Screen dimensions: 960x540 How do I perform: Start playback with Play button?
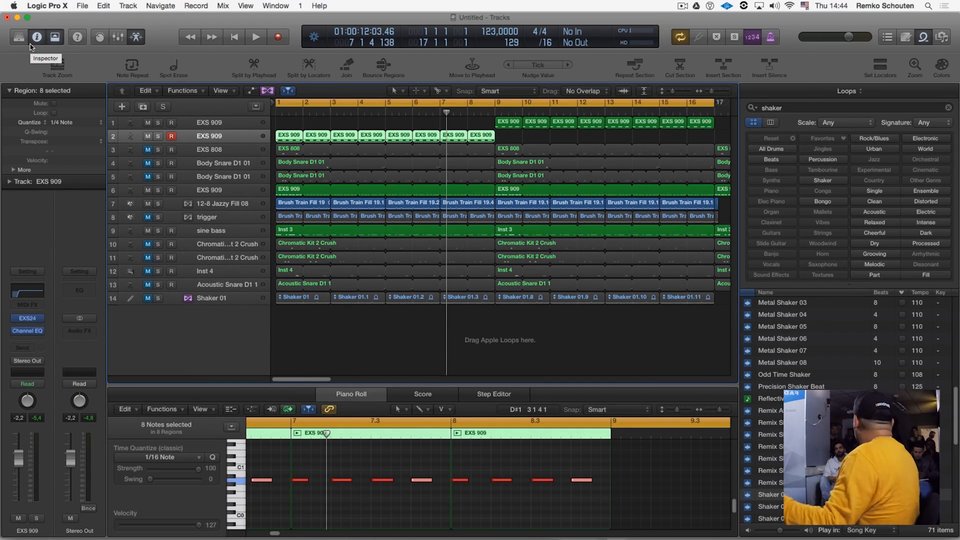[256, 37]
